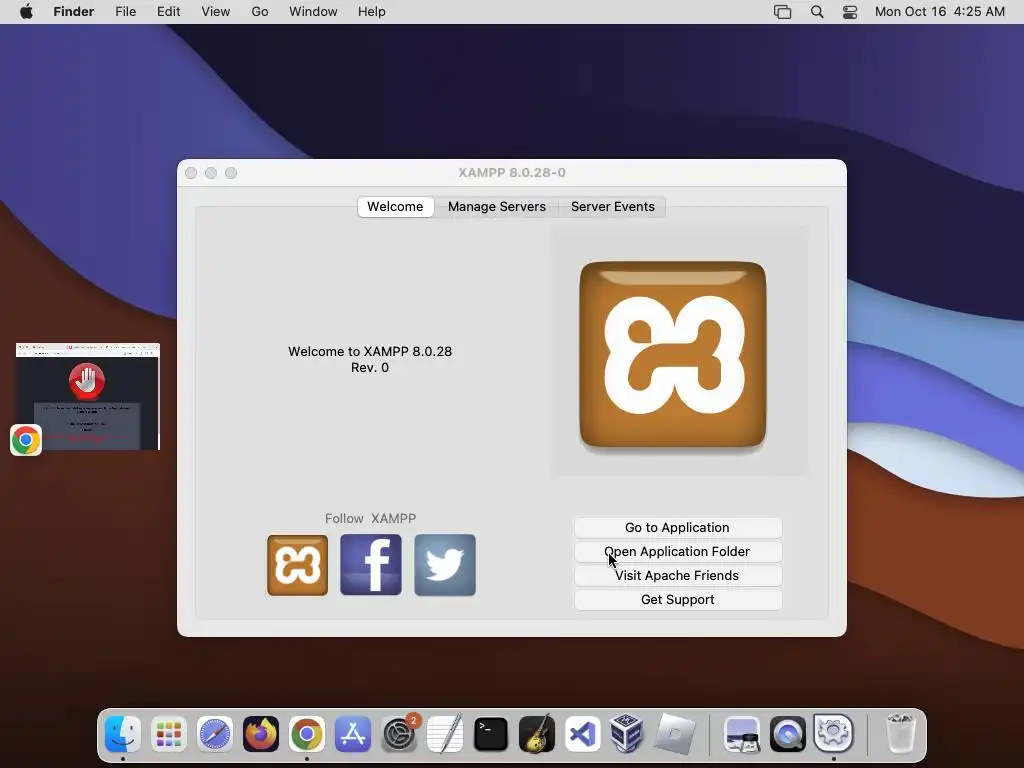Click the 'Follow XAMPP' label

click(370, 519)
